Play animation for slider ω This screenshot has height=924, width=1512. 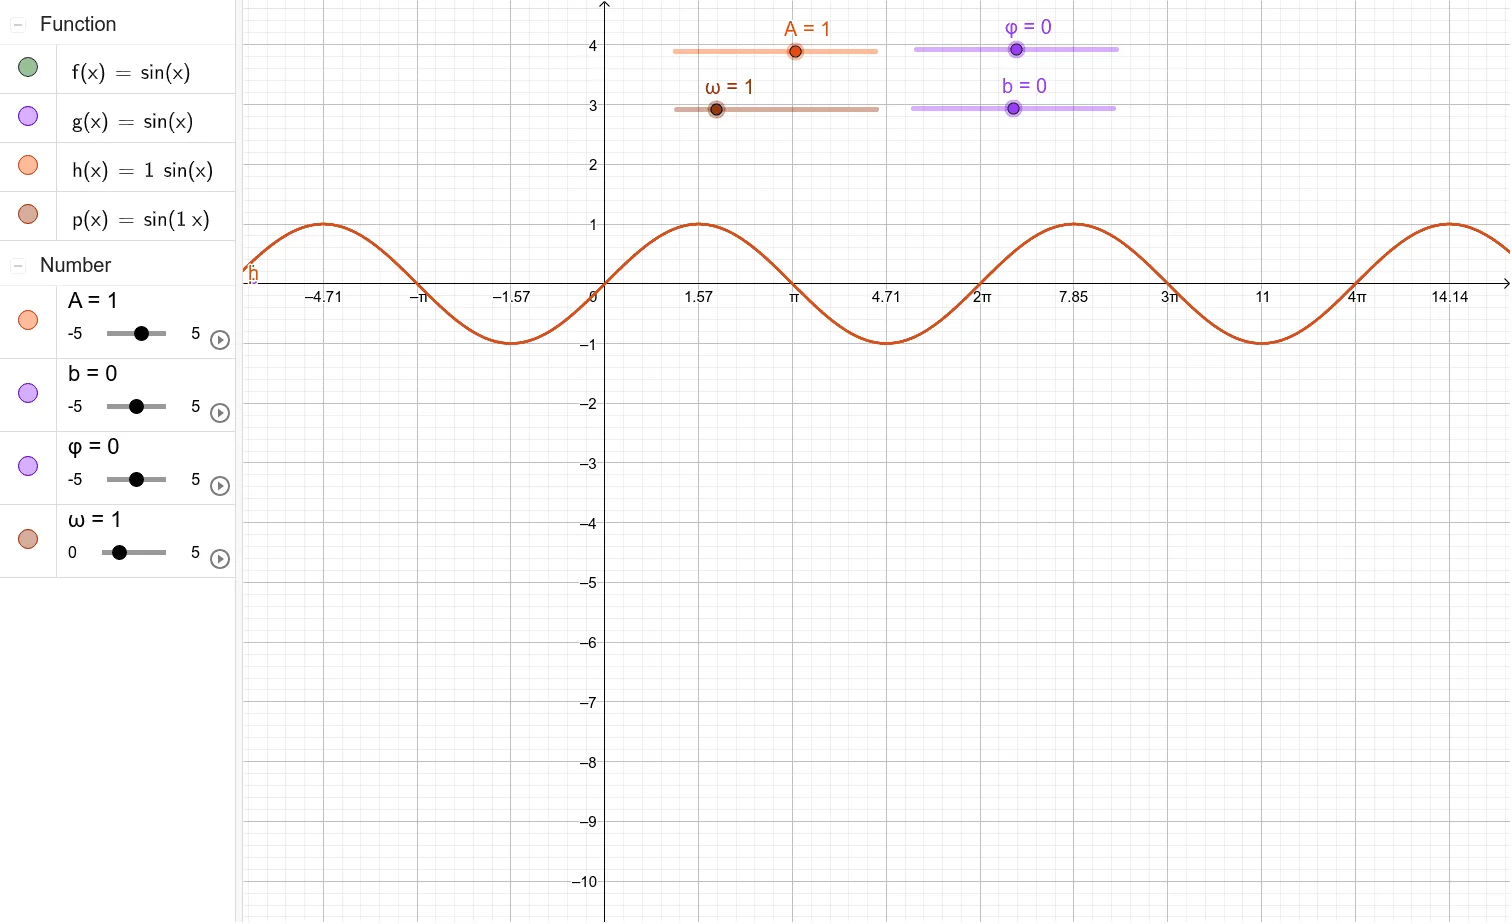[x=220, y=559]
